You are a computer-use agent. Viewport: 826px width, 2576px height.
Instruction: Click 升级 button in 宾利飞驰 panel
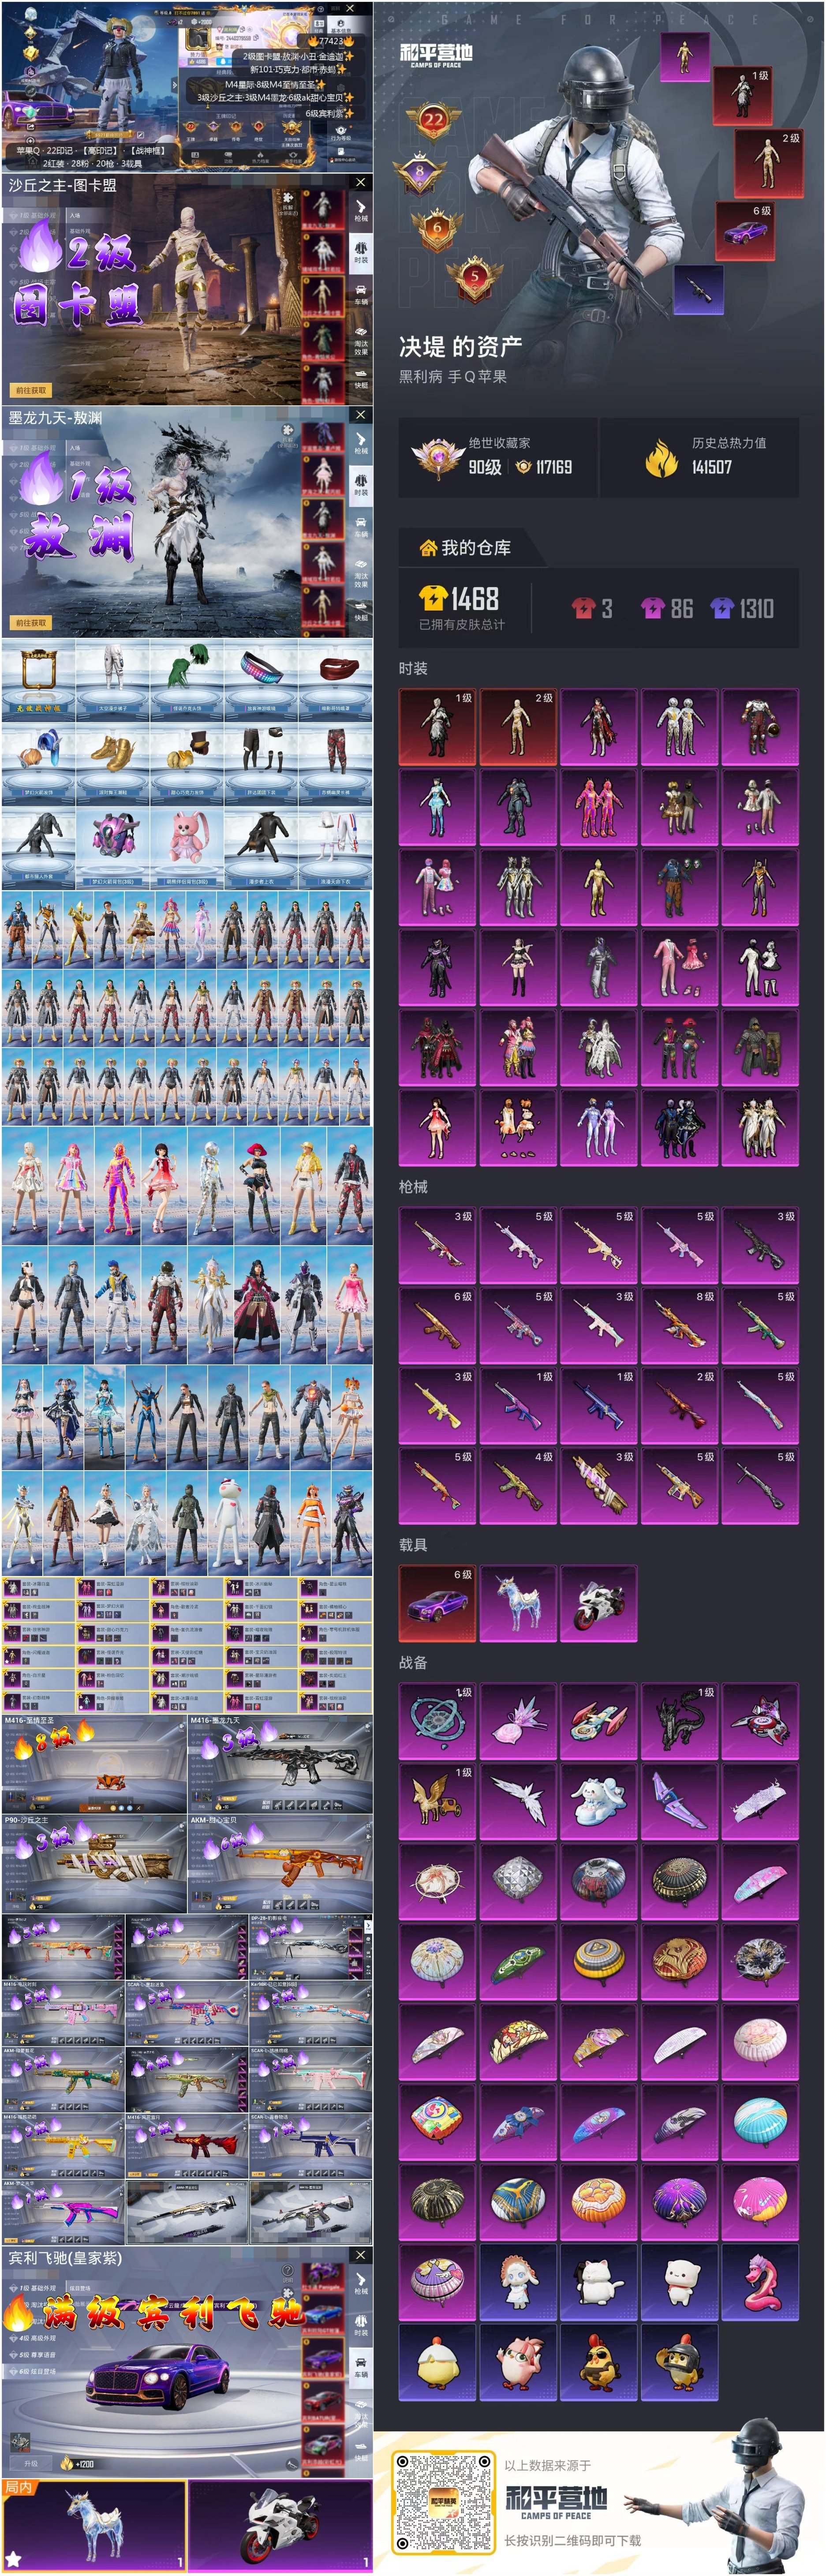click(30, 2464)
